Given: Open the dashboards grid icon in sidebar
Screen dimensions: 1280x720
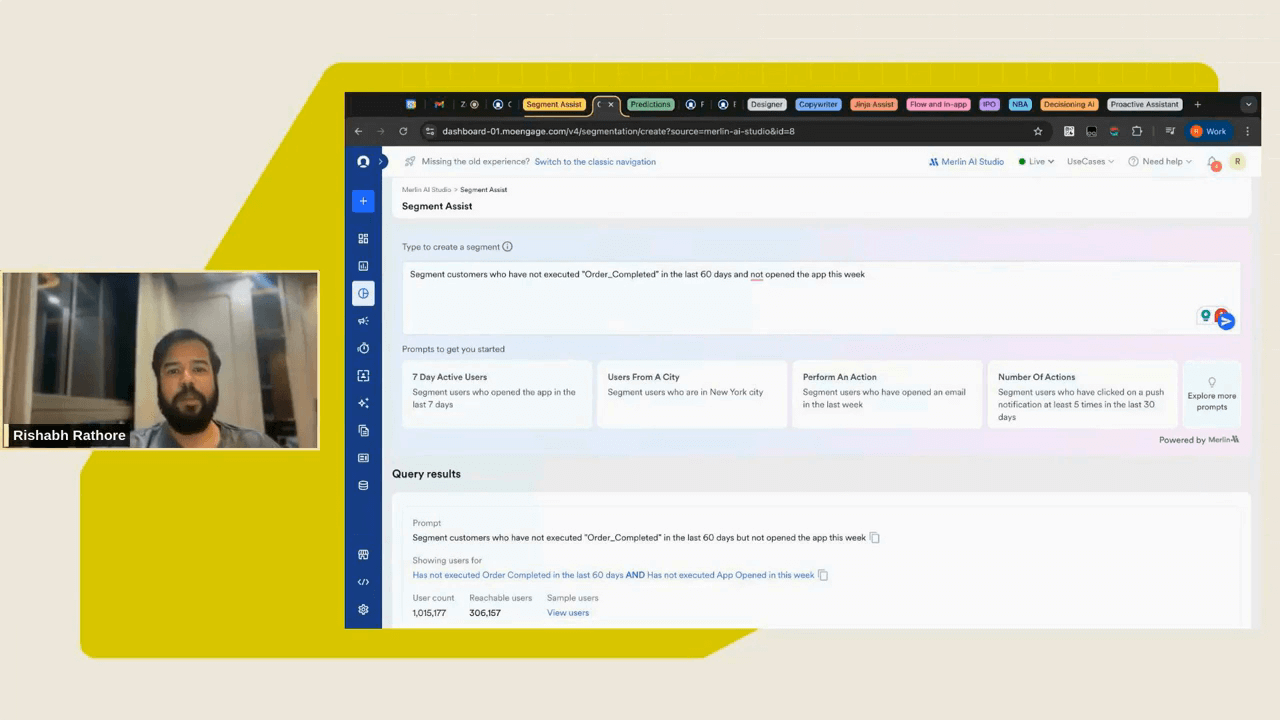Looking at the screenshot, I should pos(363,239).
